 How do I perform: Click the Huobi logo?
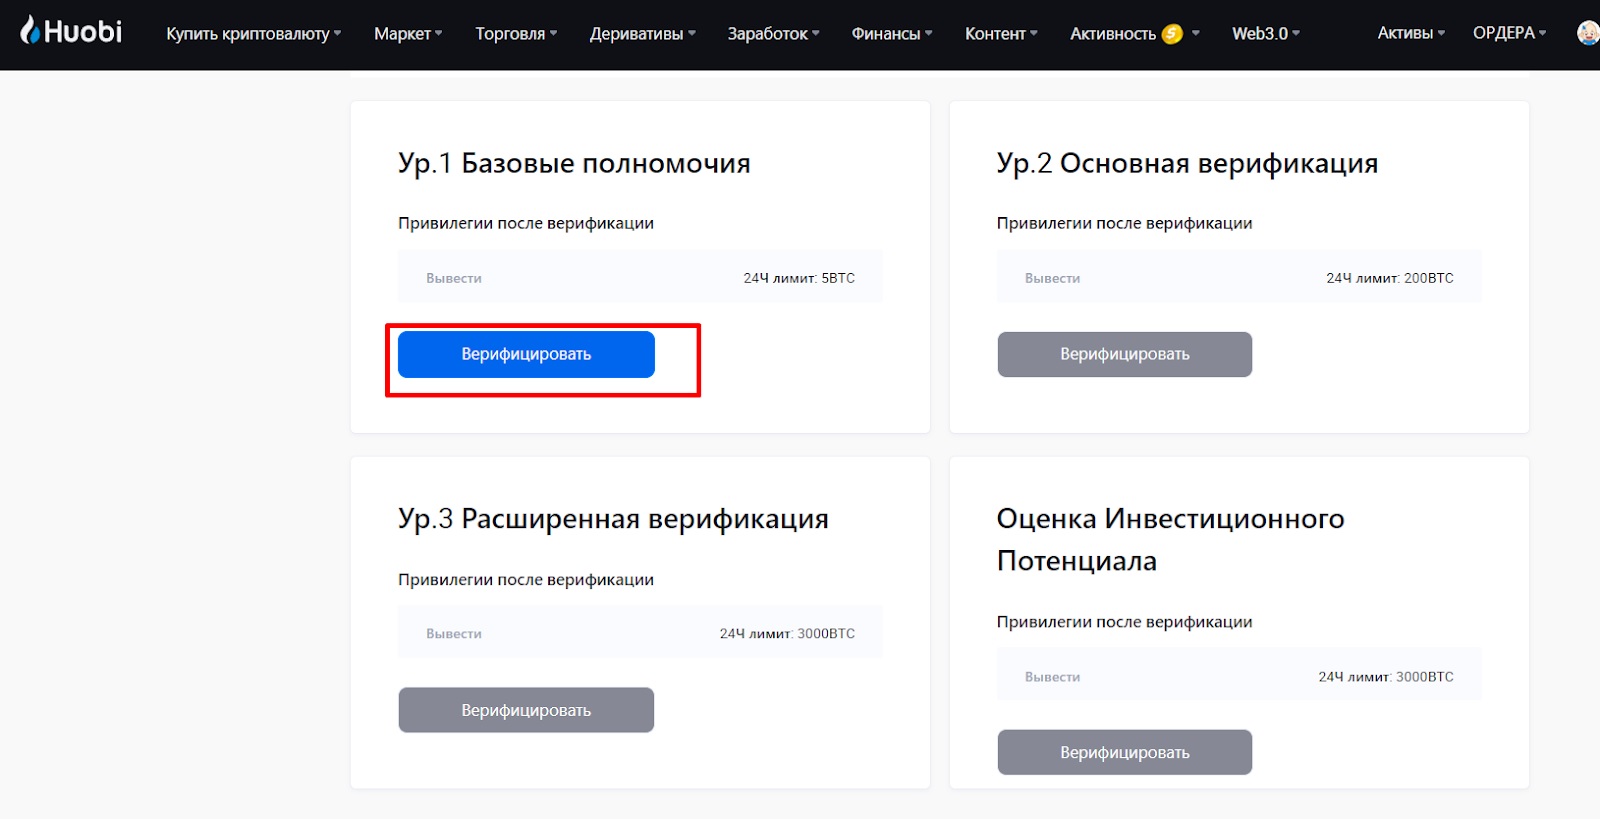tap(71, 31)
